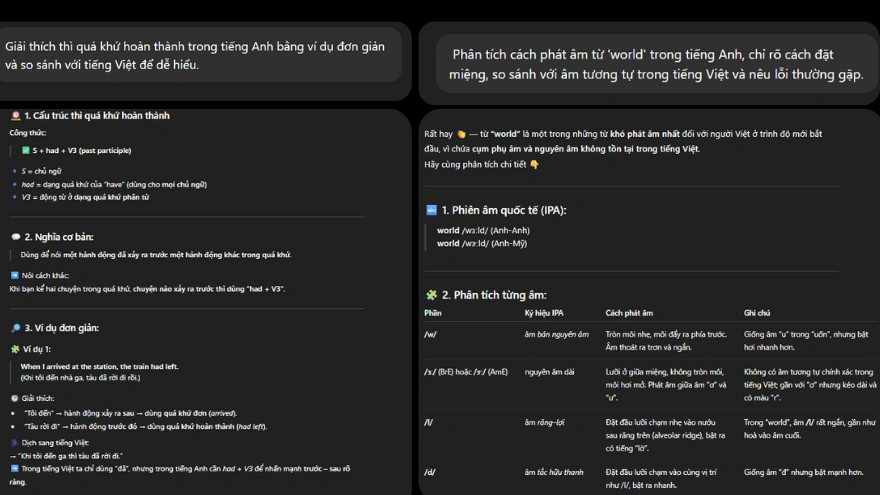
Task: Click the pointing-down emoji after "phân tích chi tiết"
Action: click(x=534, y=164)
